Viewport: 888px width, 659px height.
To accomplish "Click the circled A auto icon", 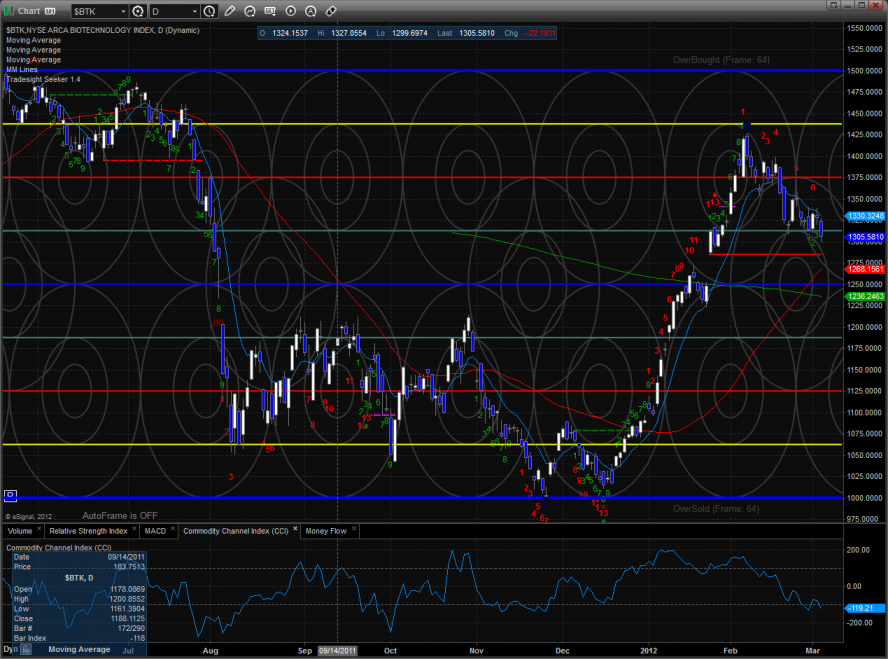I will 310,11.
